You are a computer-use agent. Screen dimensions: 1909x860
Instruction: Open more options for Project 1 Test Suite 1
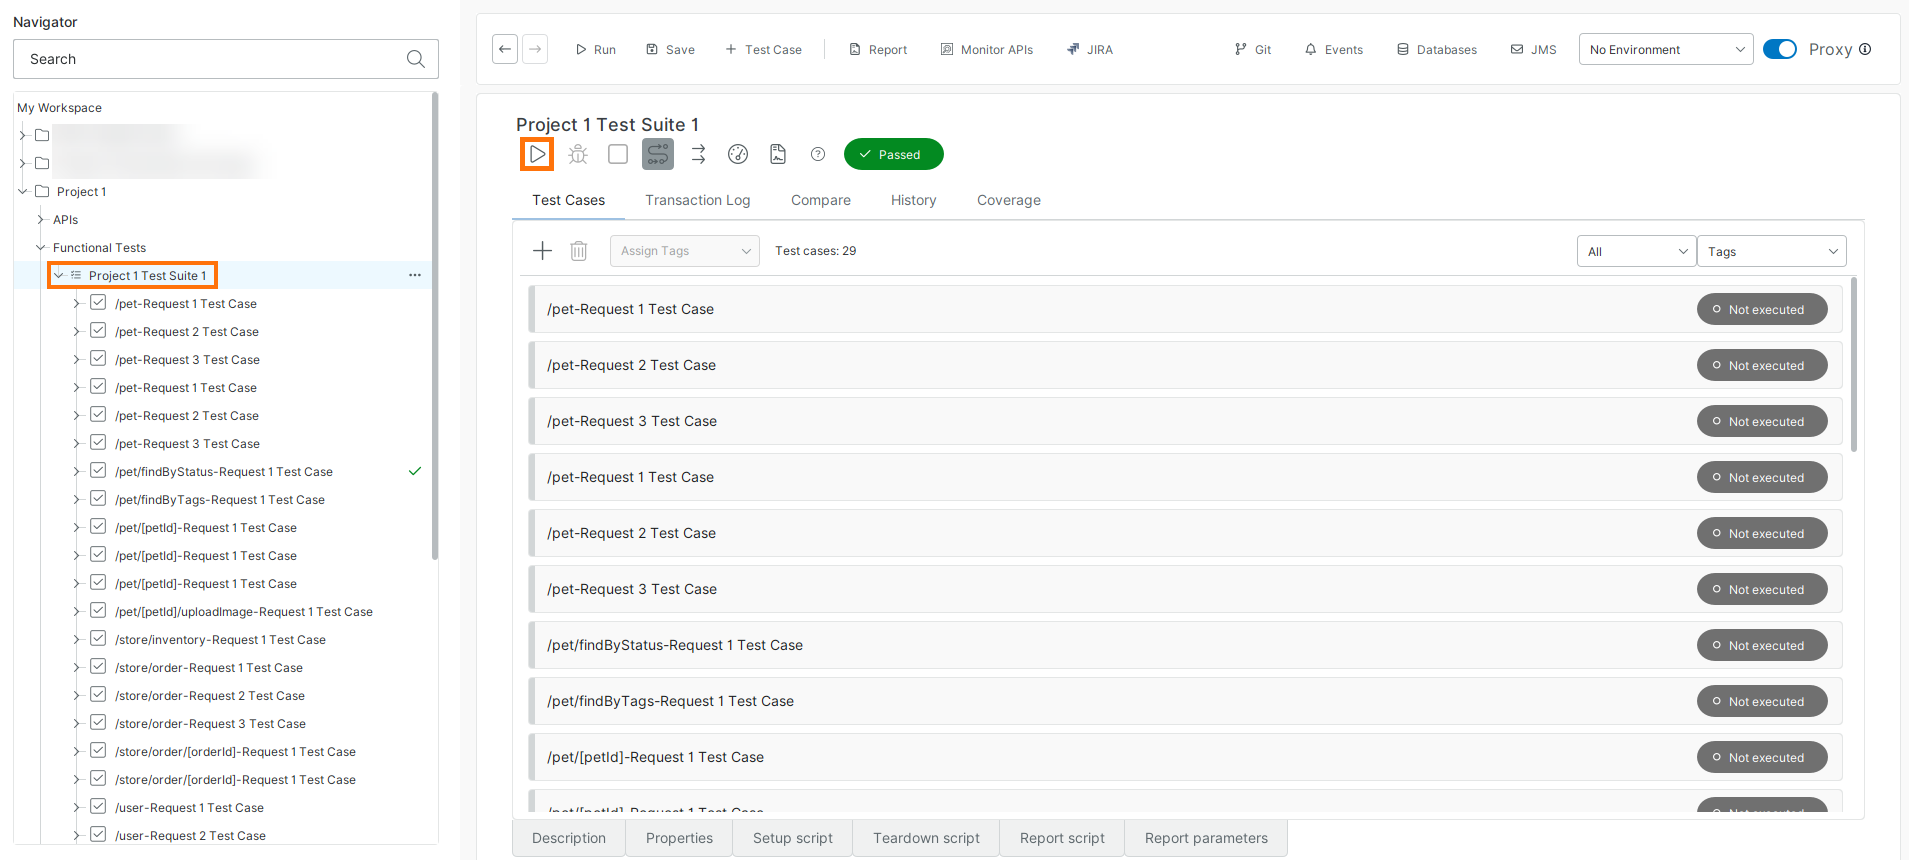pos(415,275)
